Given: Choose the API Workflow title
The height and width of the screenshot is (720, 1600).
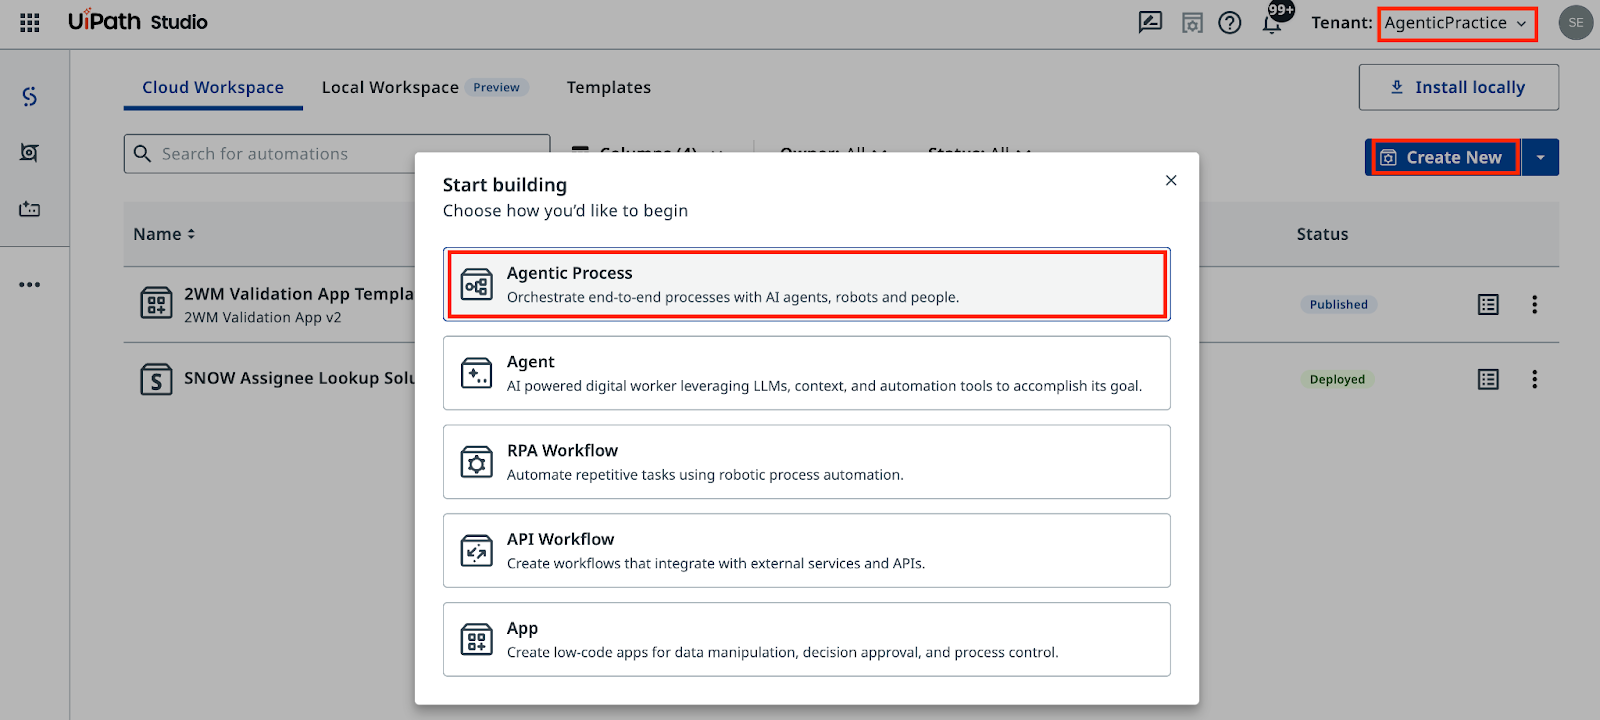Looking at the screenshot, I should point(561,539).
